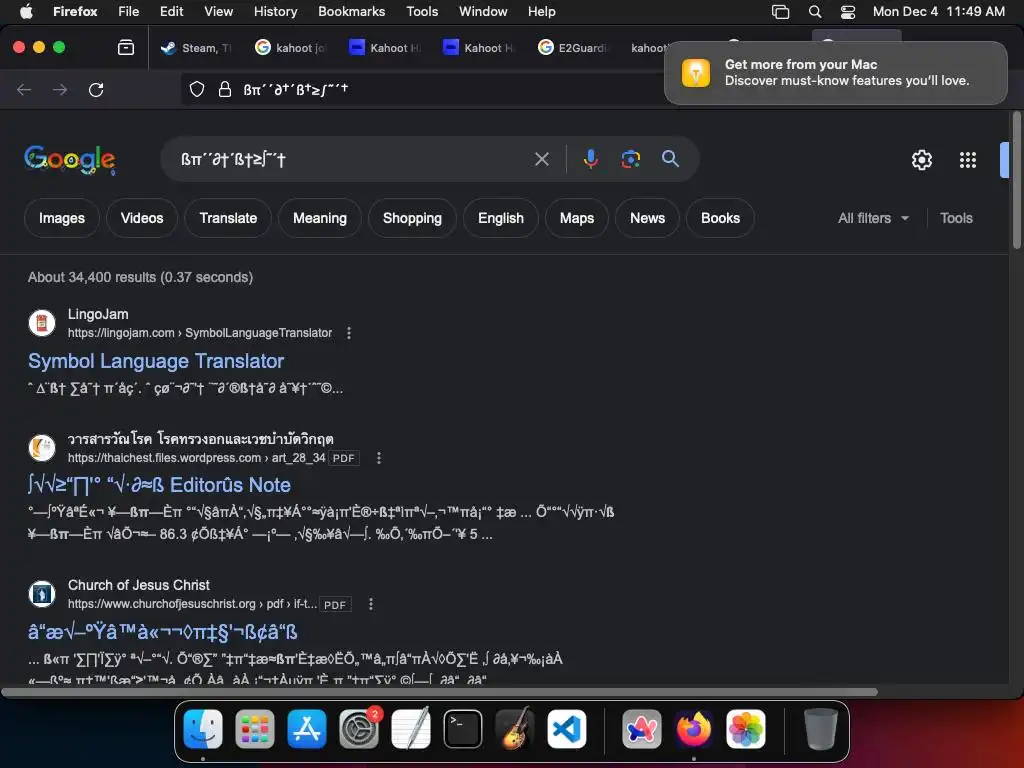Start voice search with microphone icon
The height and width of the screenshot is (768, 1024).
point(590,159)
